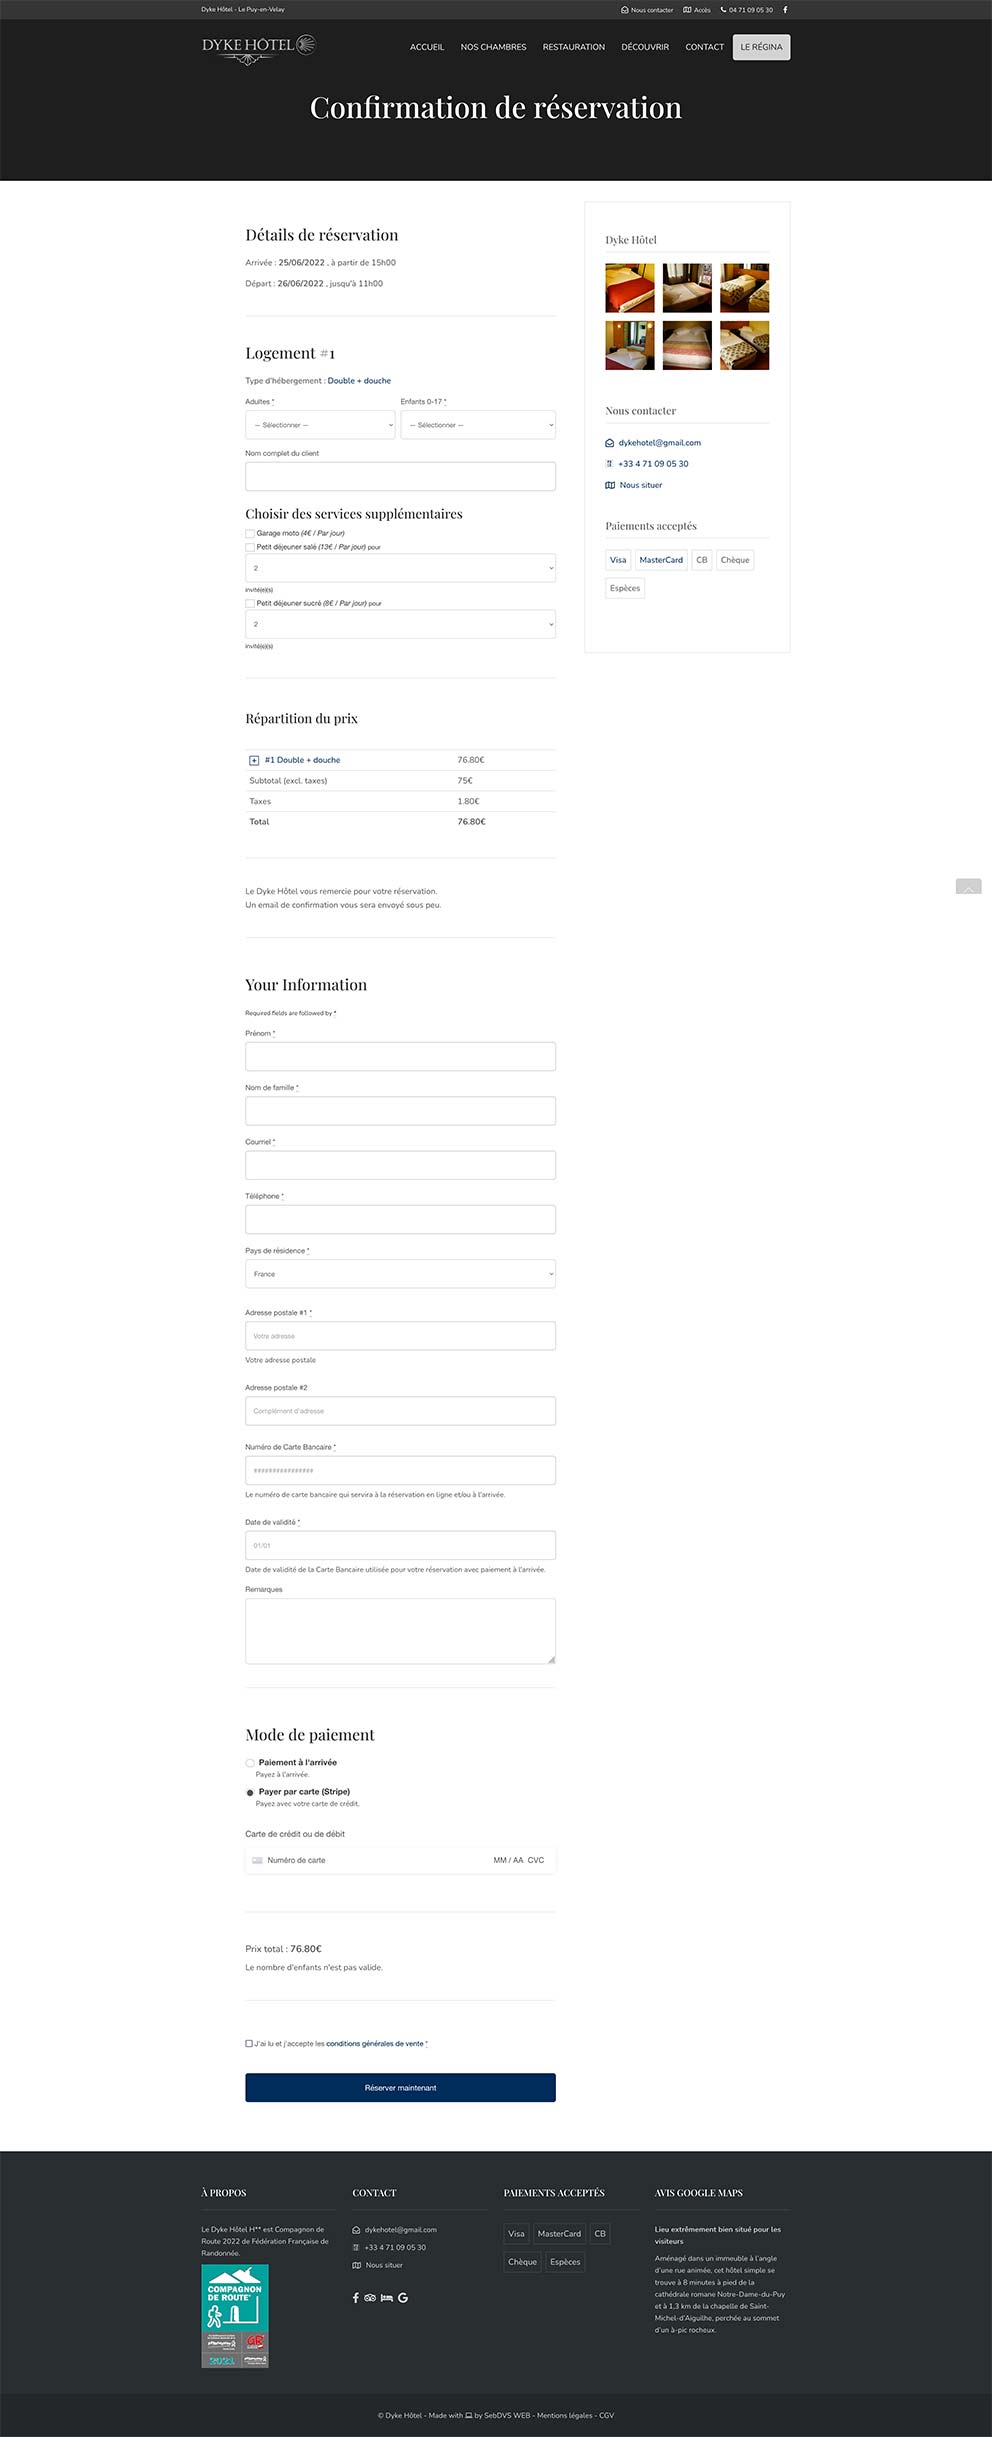
Task: Accept the conditions générales de vente checkbox
Action: pos(249,2044)
